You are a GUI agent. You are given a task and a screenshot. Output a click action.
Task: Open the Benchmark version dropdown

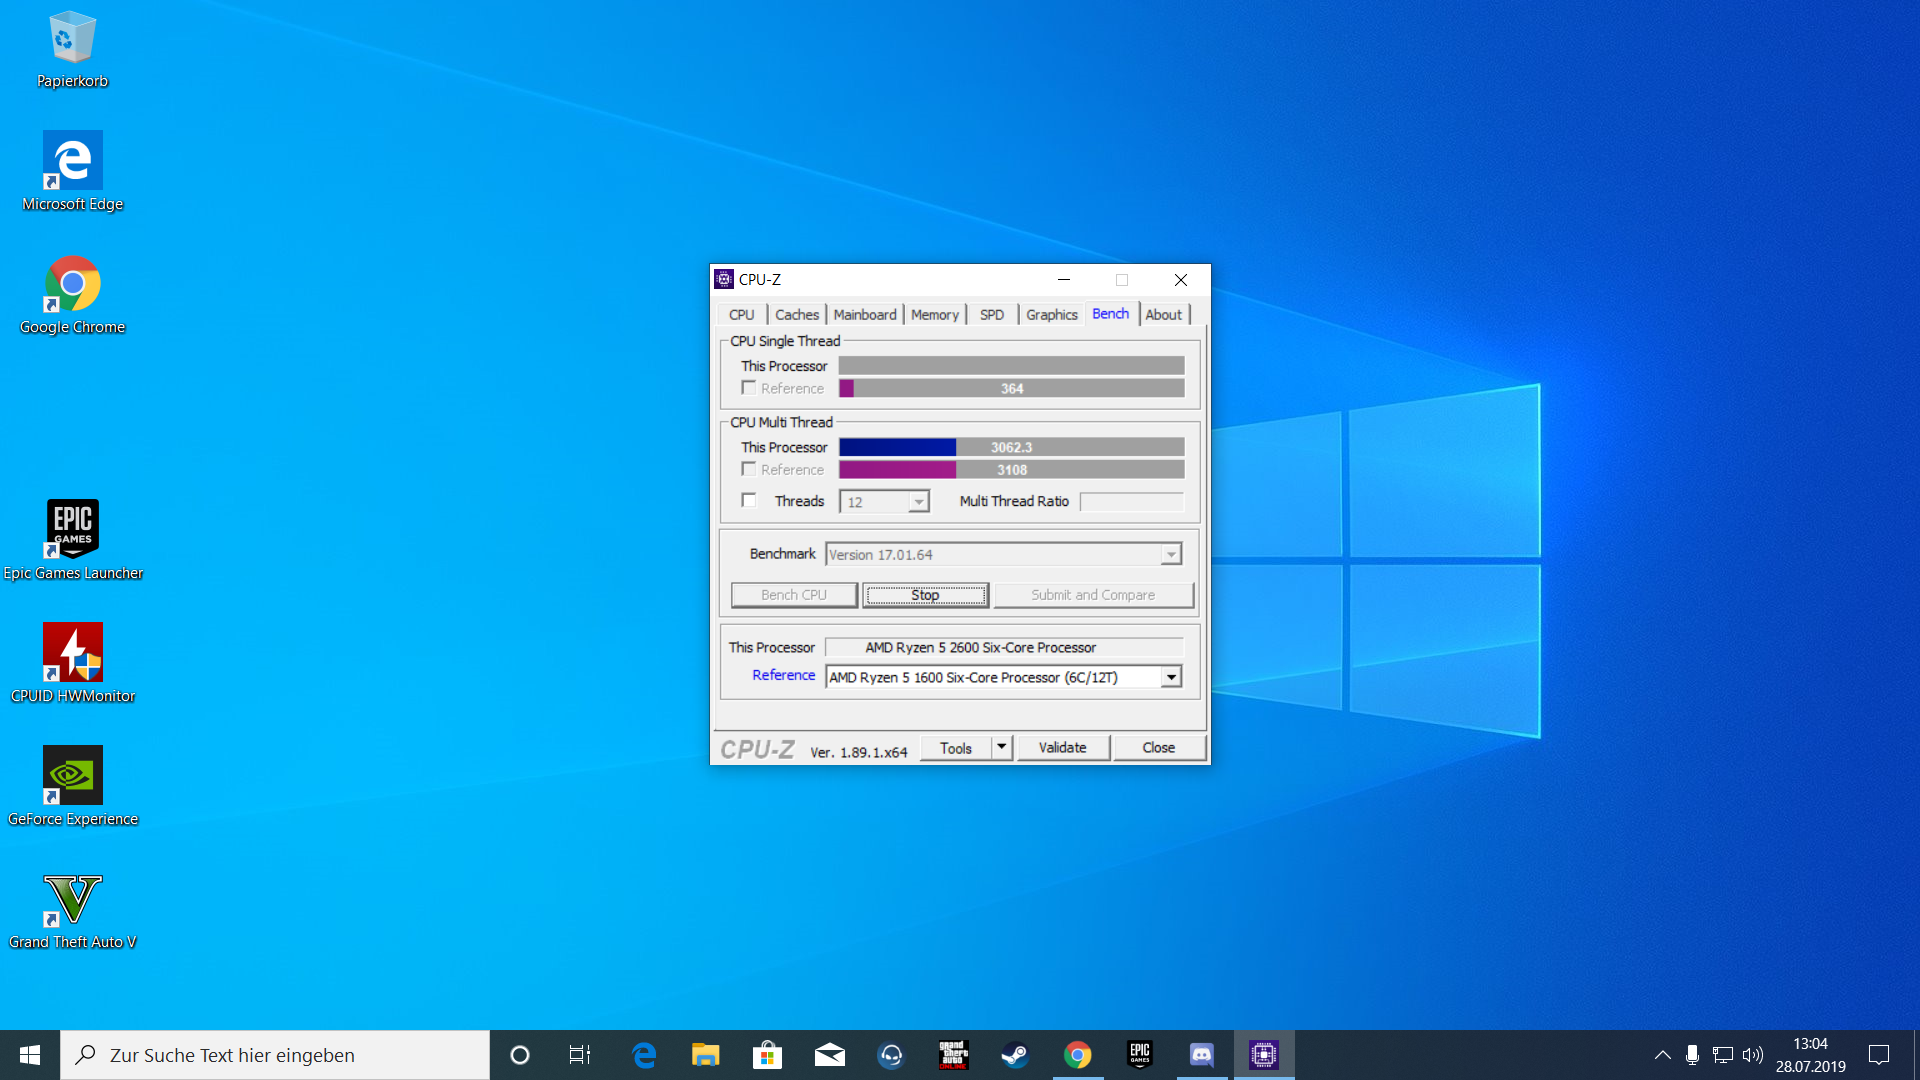click(x=1170, y=555)
